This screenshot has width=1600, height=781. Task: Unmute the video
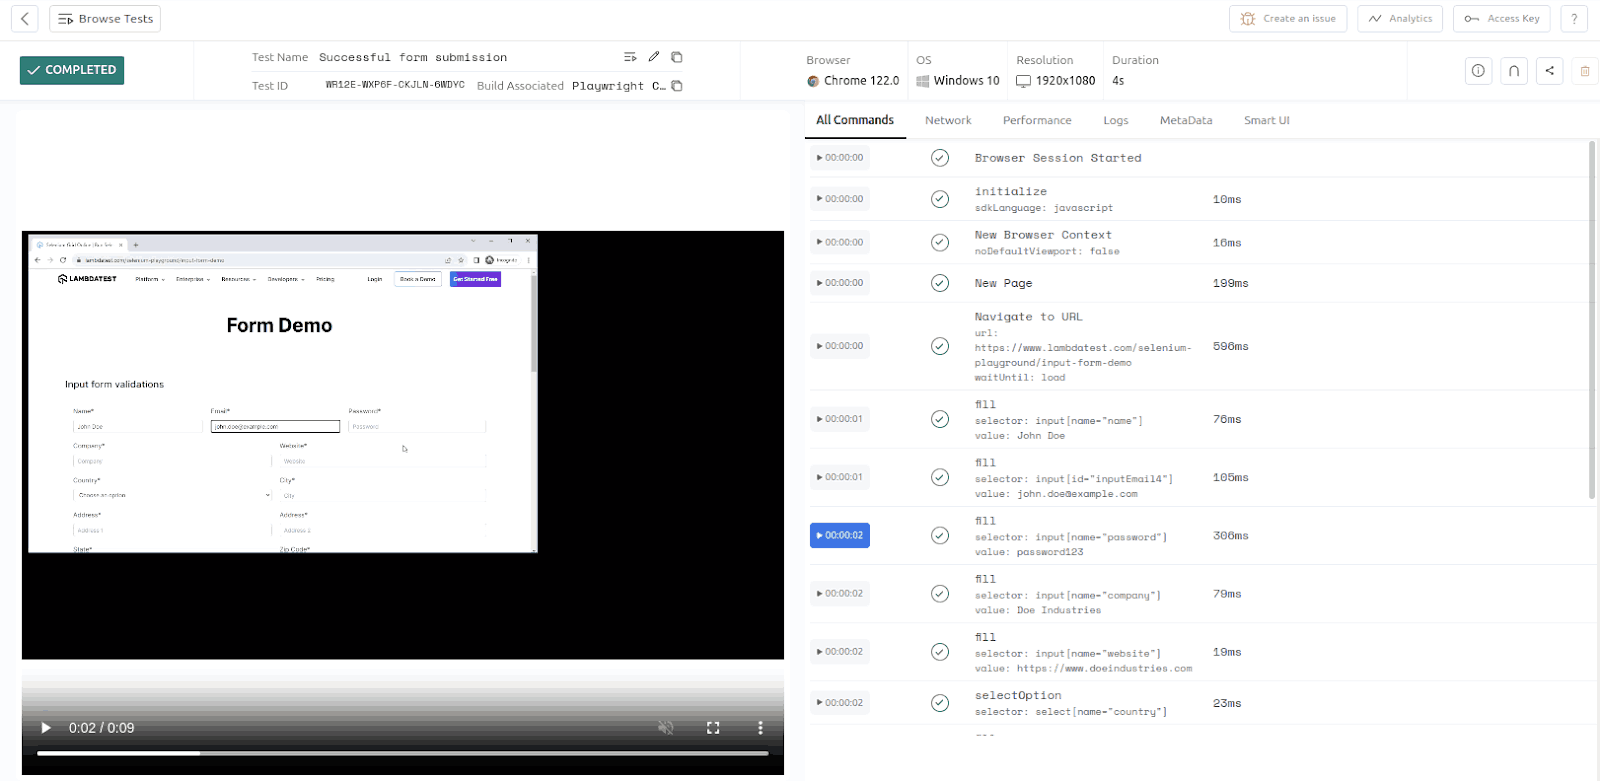click(666, 728)
